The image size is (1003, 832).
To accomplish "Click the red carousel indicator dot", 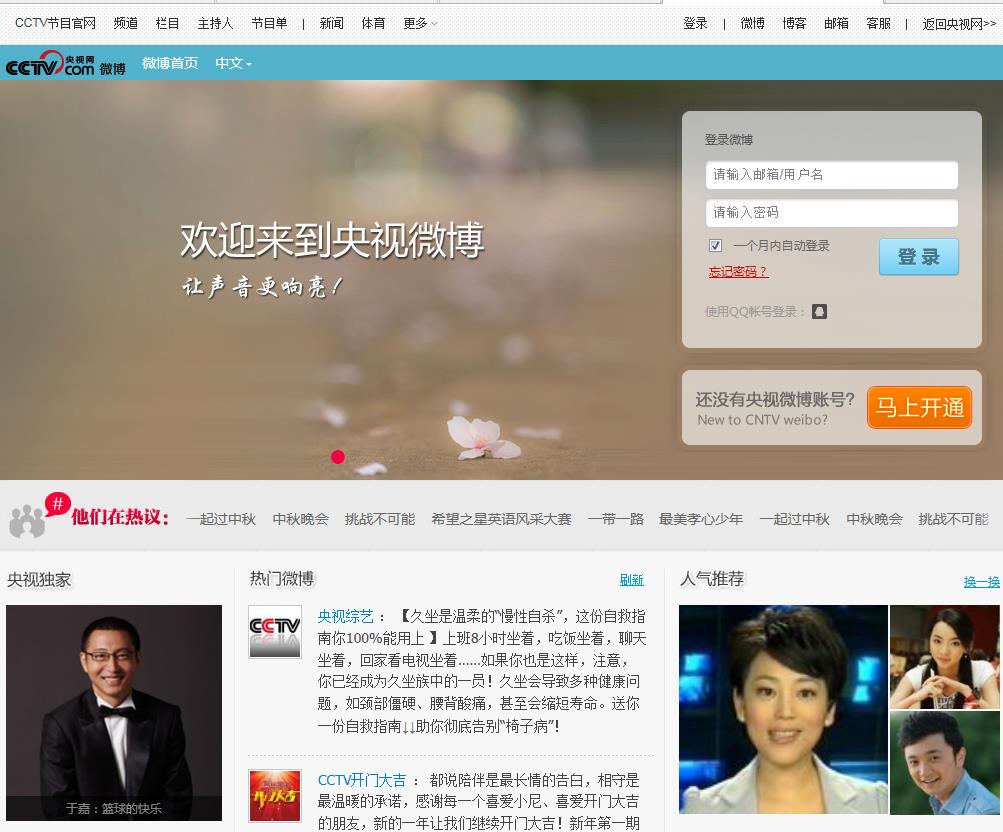I will (338, 457).
